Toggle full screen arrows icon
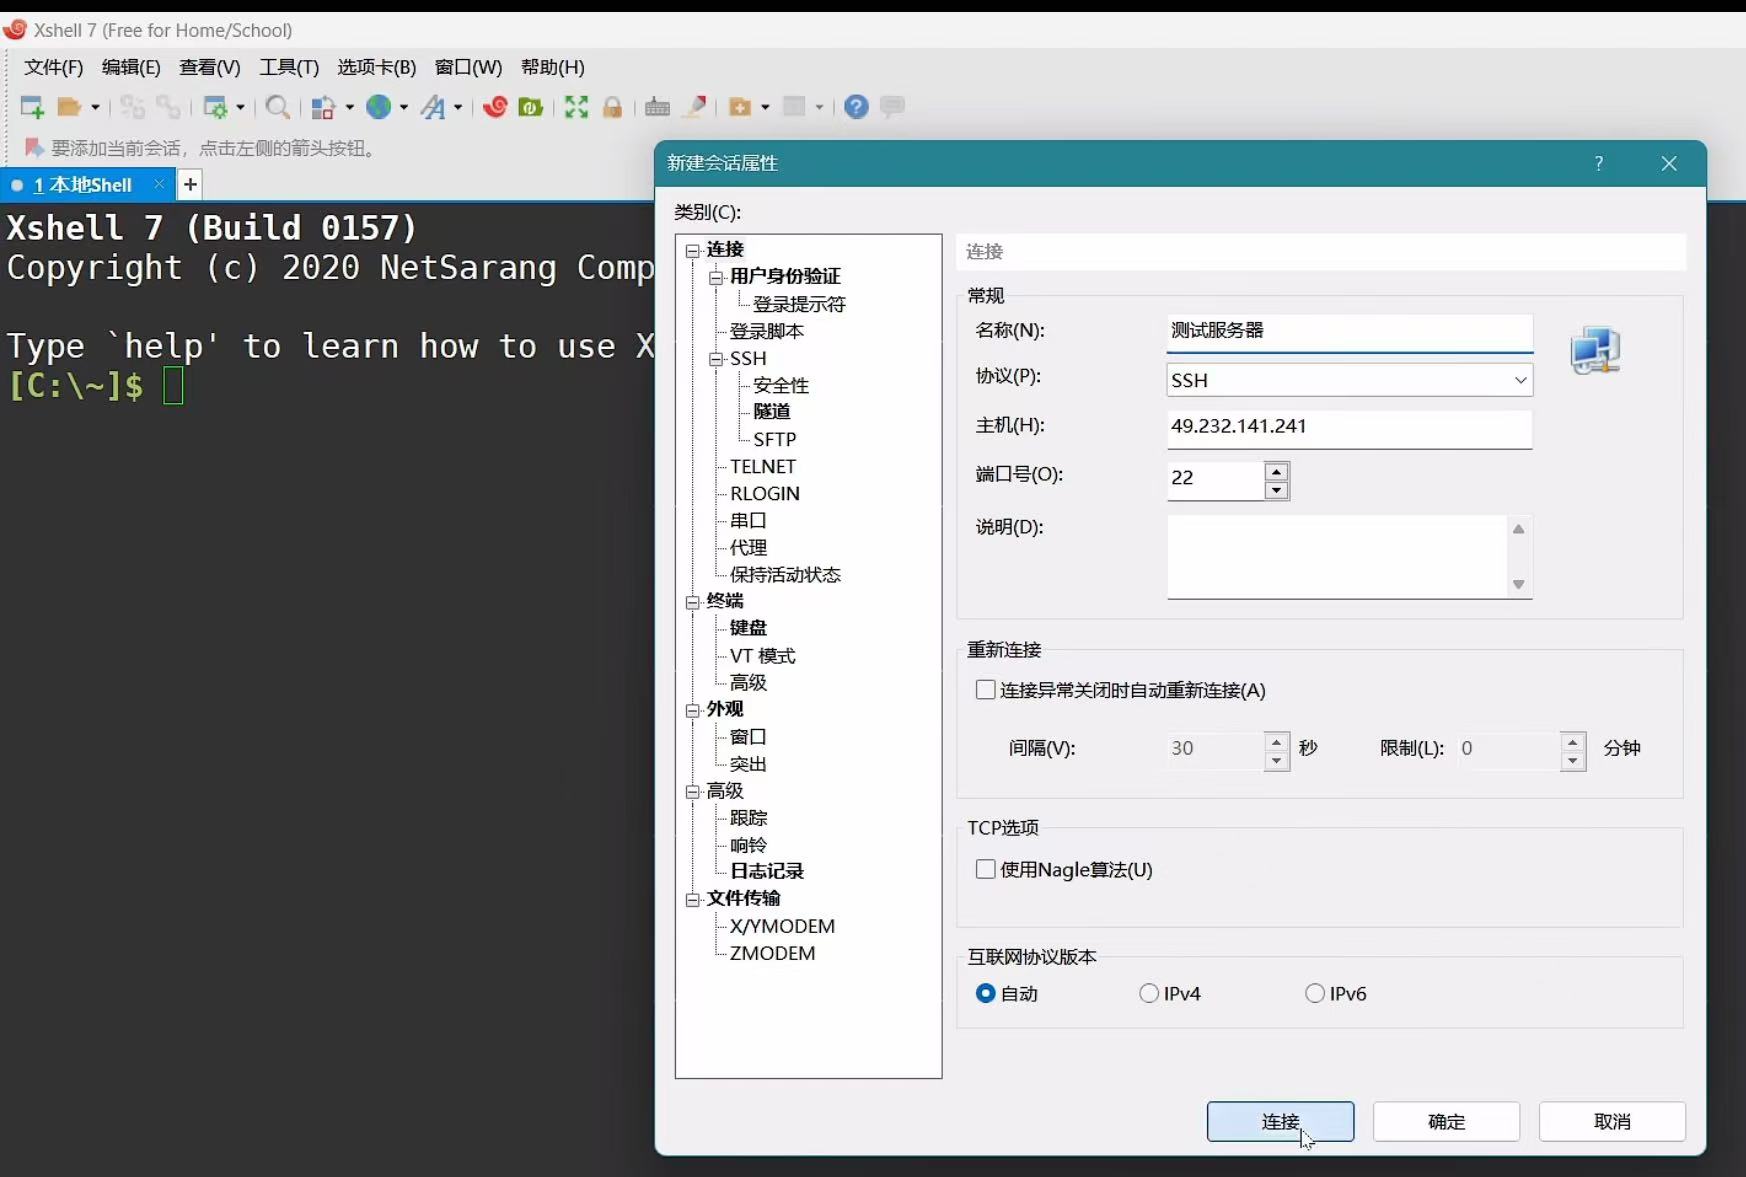Viewport: 1746px width, 1177px height. tap(576, 107)
